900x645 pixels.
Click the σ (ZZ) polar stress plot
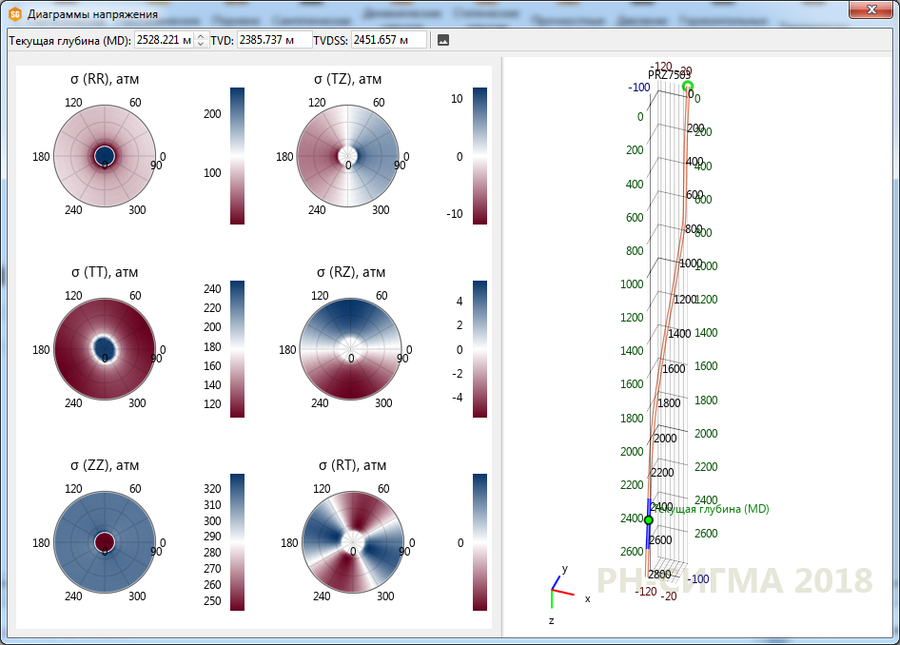point(105,541)
